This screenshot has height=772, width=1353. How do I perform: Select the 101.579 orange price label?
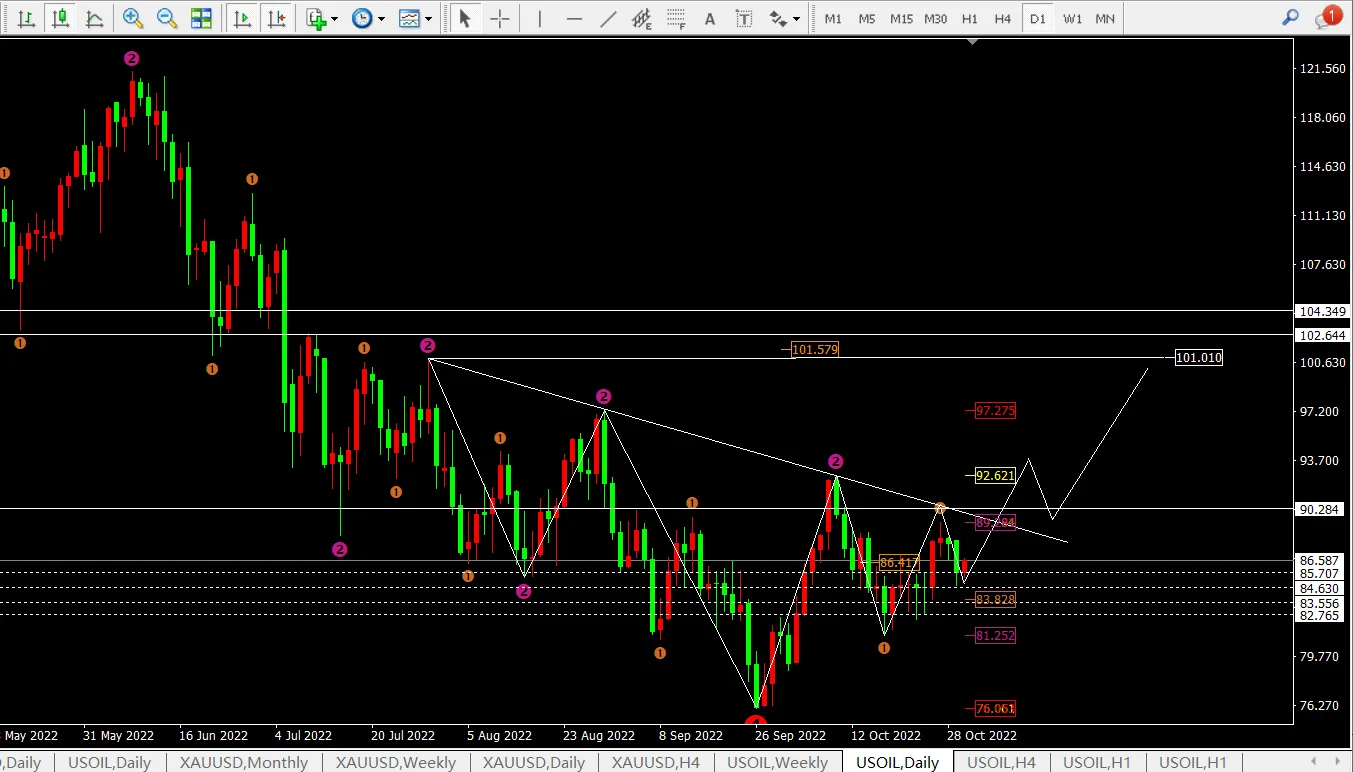(815, 349)
